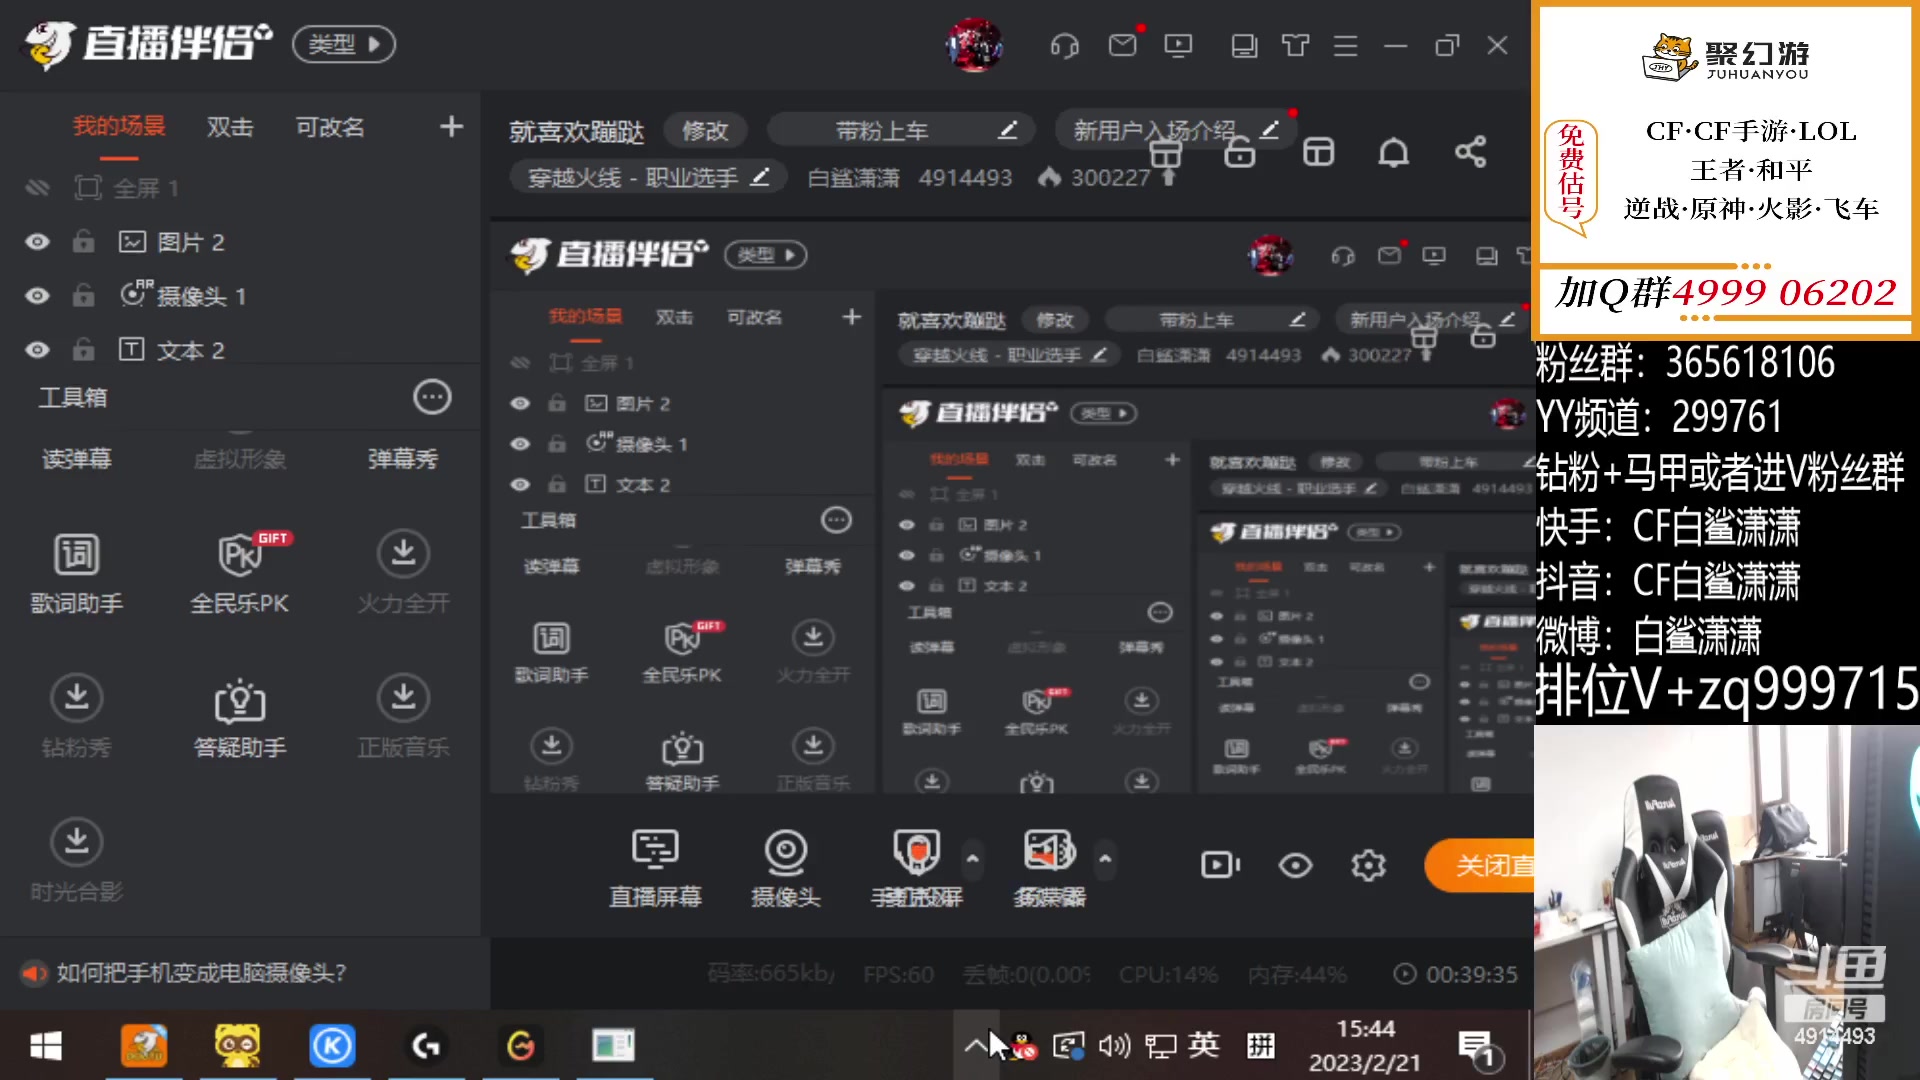This screenshot has height=1080, width=1920.
Task: Open the volume control in system tray
Action: click(1114, 1046)
